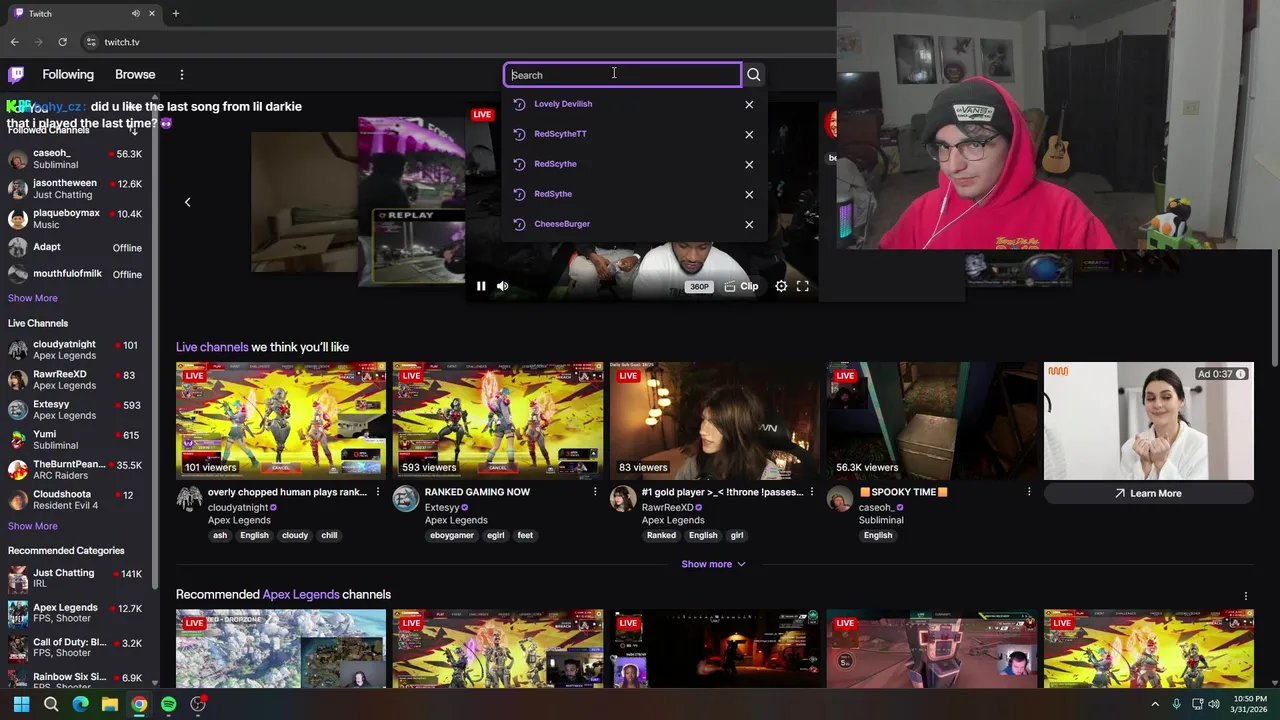
Task: Reload the twitch.tv page
Action: point(62,42)
